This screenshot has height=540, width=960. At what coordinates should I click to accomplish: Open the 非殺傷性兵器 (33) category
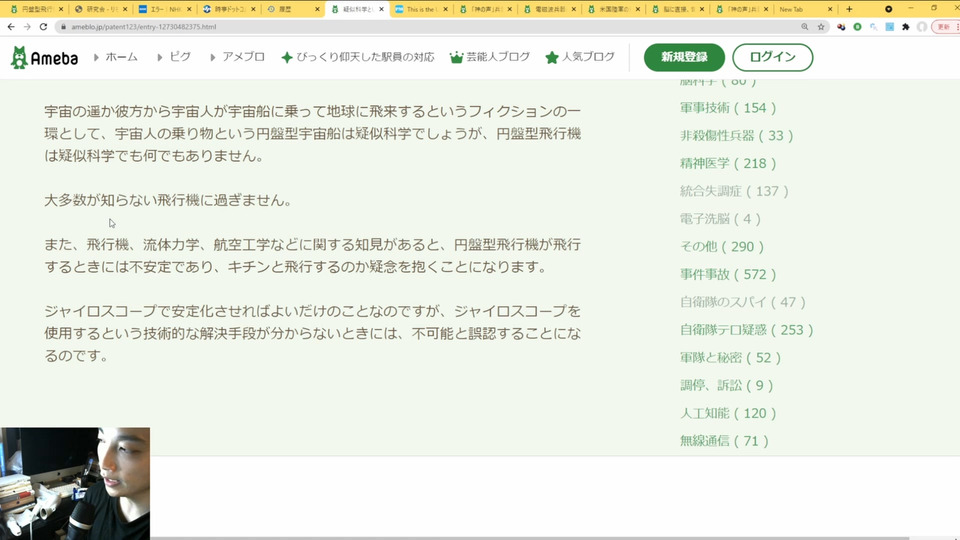[x=737, y=135]
